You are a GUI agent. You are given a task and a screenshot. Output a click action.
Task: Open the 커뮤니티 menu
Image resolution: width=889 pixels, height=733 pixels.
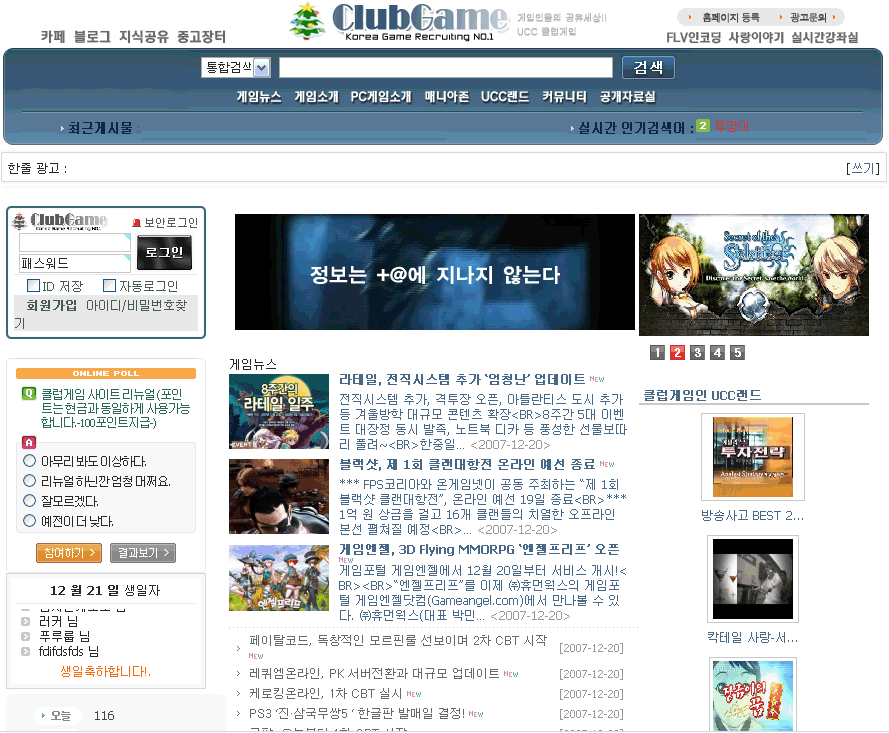pos(564,97)
